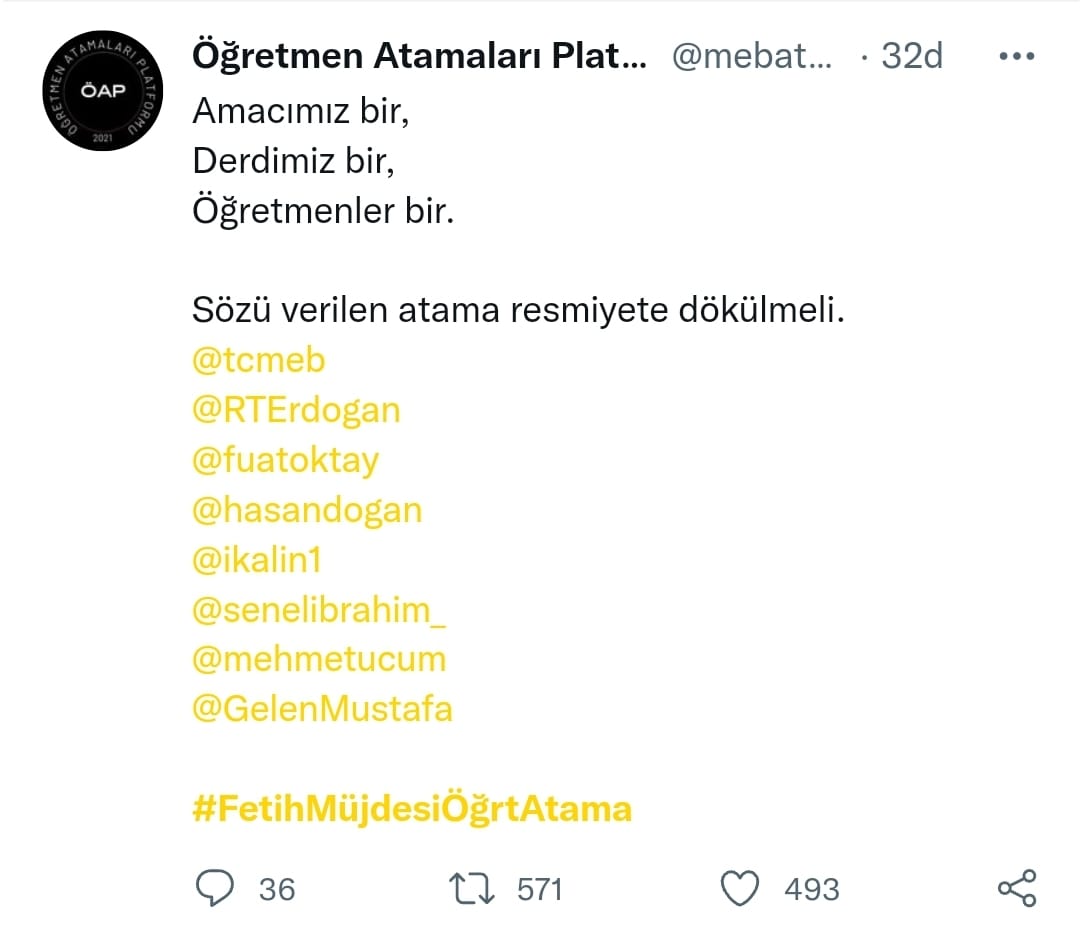The height and width of the screenshot is (935, 1080).
Task: Open the share icon
Action: [1018, 886]
